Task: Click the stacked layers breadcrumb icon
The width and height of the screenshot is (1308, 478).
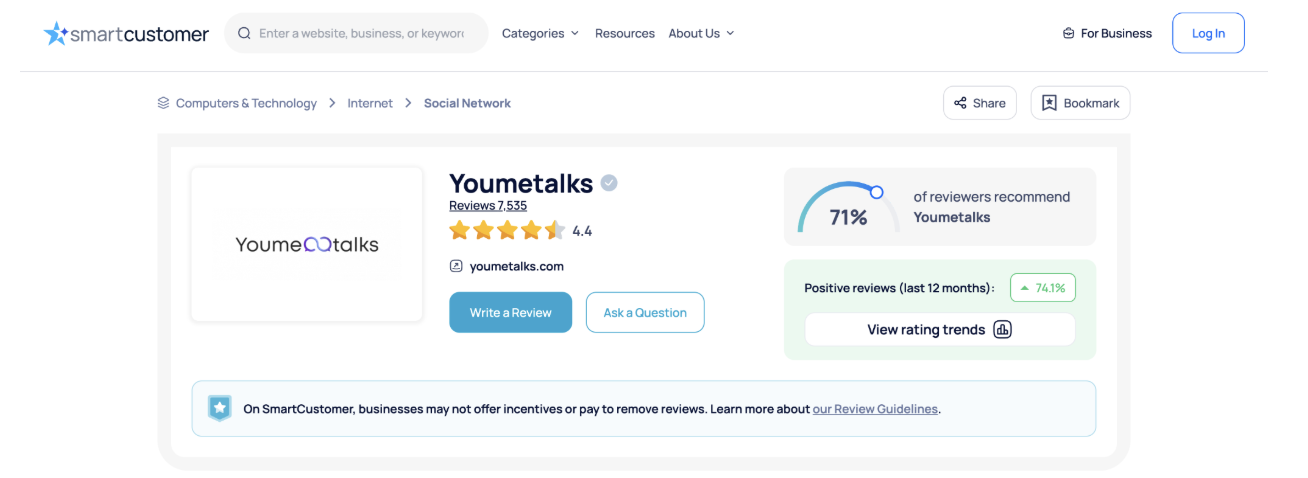Action: click(163, 103)
